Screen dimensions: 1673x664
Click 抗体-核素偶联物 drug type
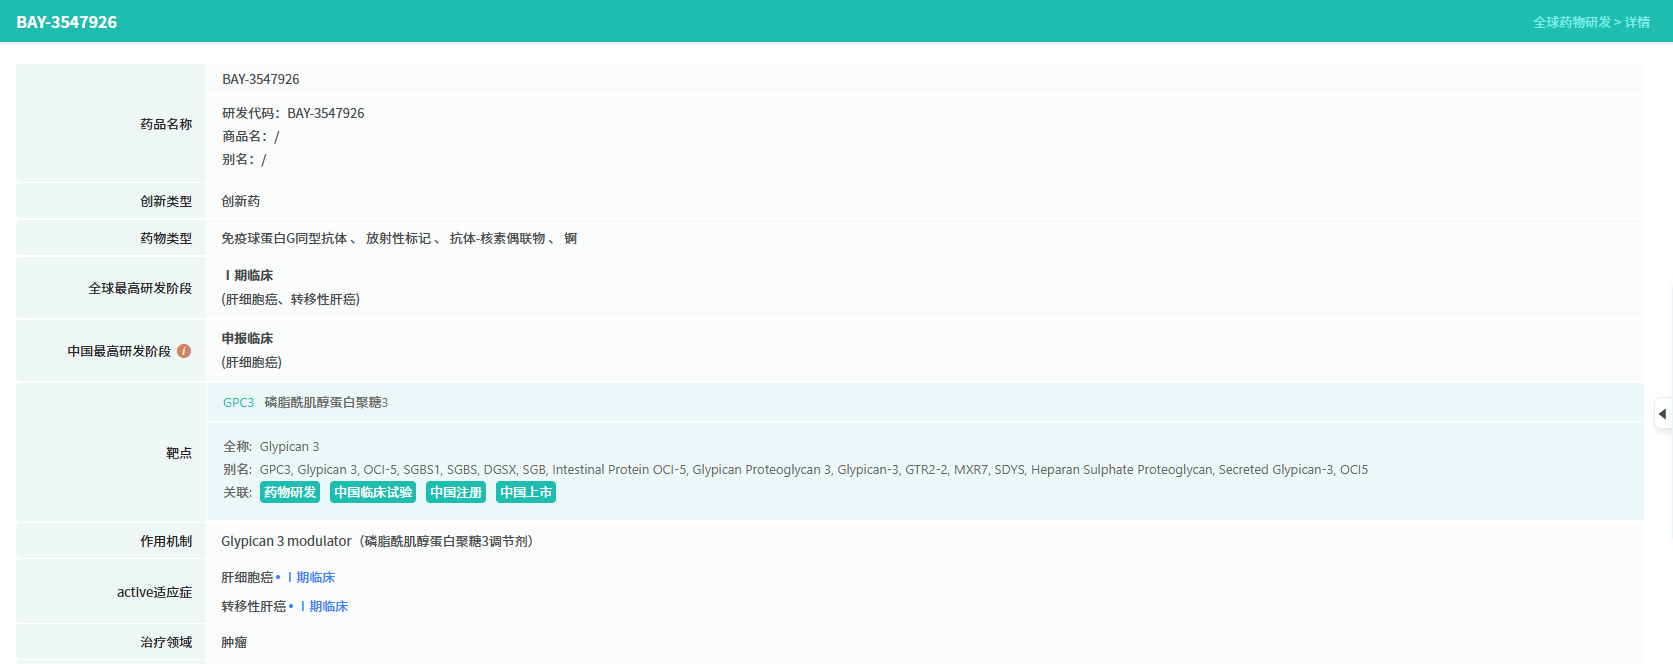point(497,238)
